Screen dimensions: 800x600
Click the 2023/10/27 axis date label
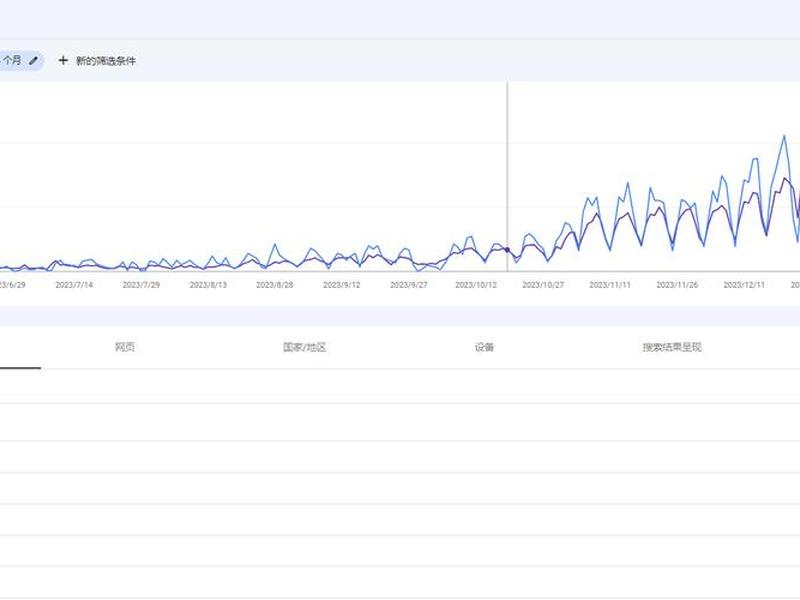click(543, 285)
